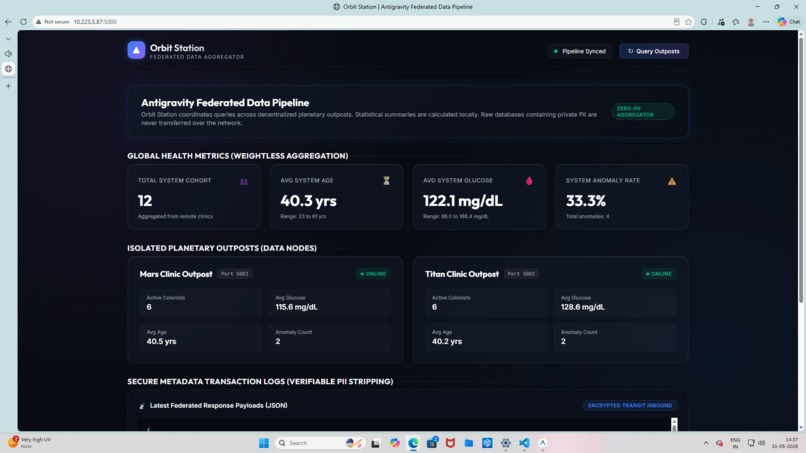The image size is (806, 453).
Task: Click the Mars Clinic Outpost heading
Action: pos(176,274)
